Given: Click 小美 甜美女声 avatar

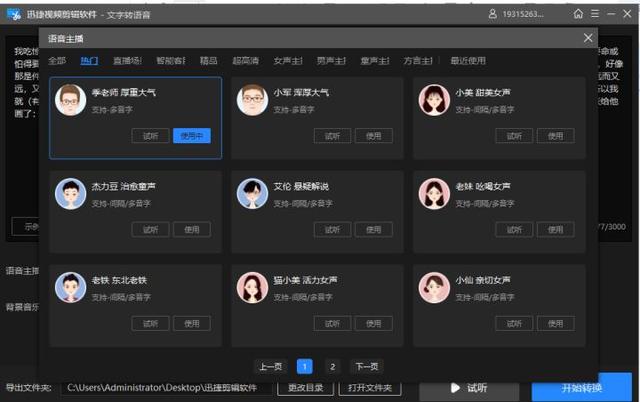Looking at the screenshot, I should (434, 100).
